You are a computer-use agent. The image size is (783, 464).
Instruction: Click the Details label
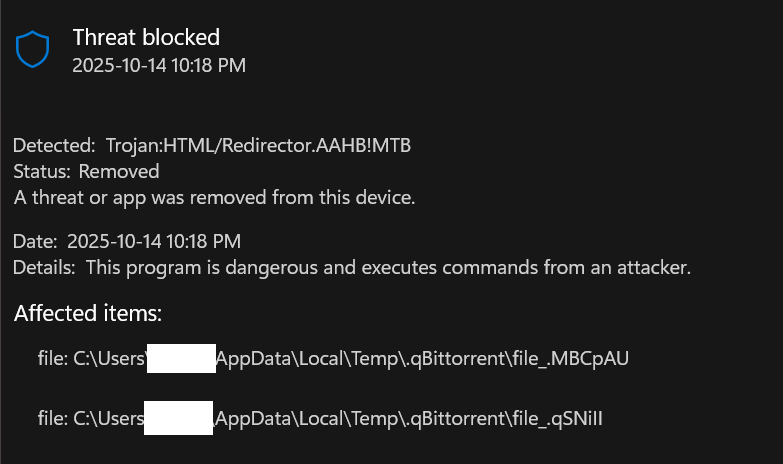(45, 267)
